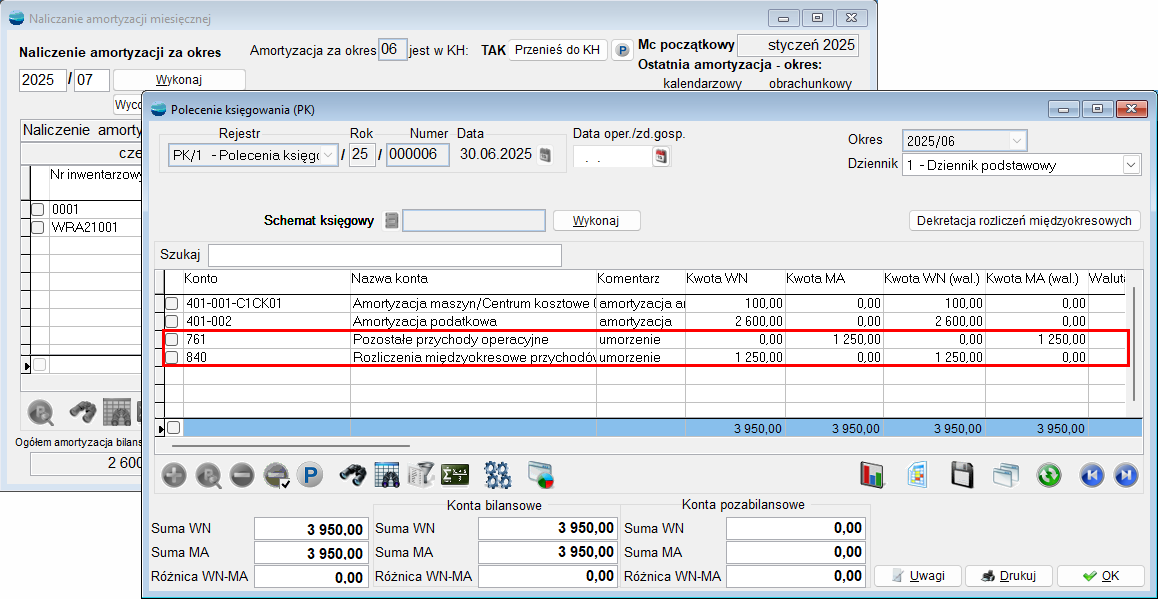
Task: Tick checkbox for account 840 row
Action: click(172, 358)
